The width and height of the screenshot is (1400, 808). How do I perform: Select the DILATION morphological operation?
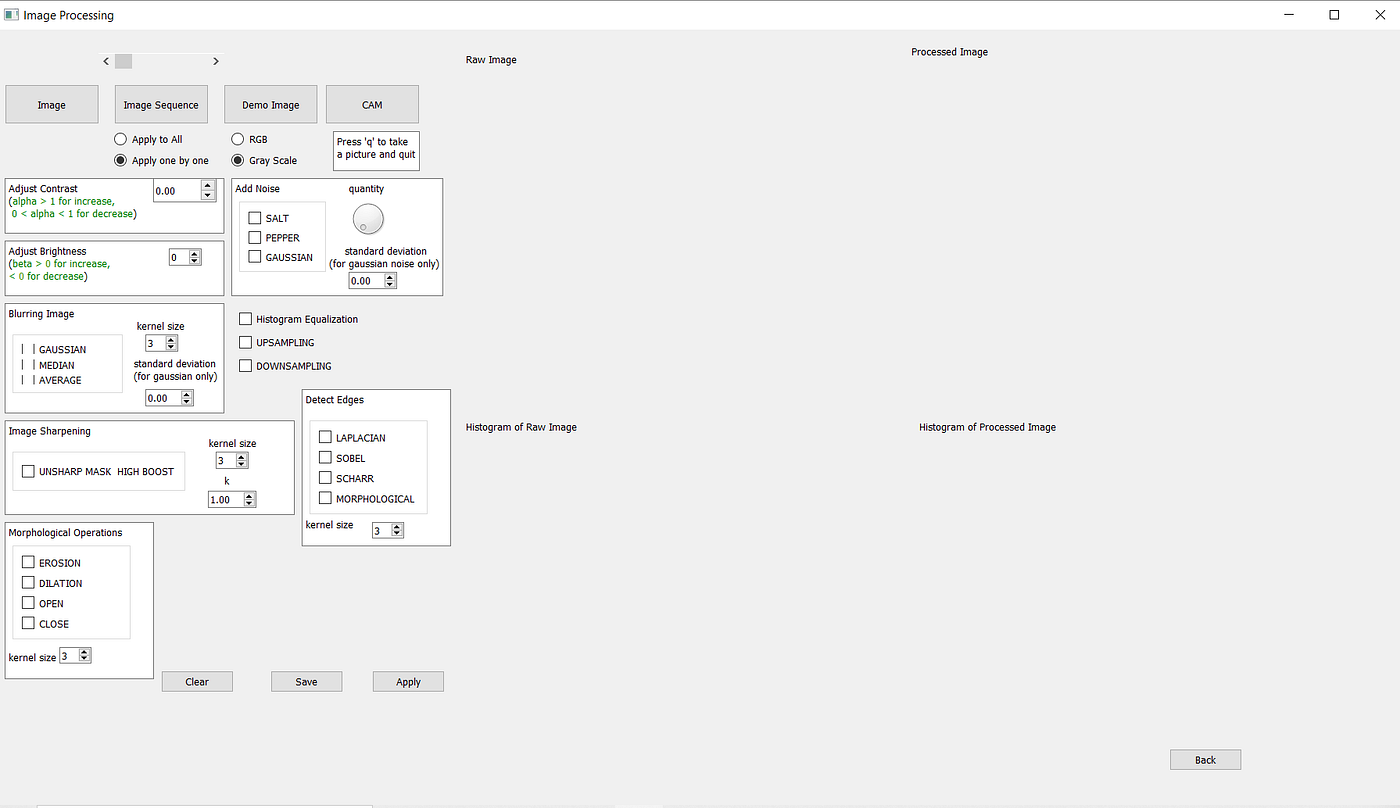coord(28,583)
